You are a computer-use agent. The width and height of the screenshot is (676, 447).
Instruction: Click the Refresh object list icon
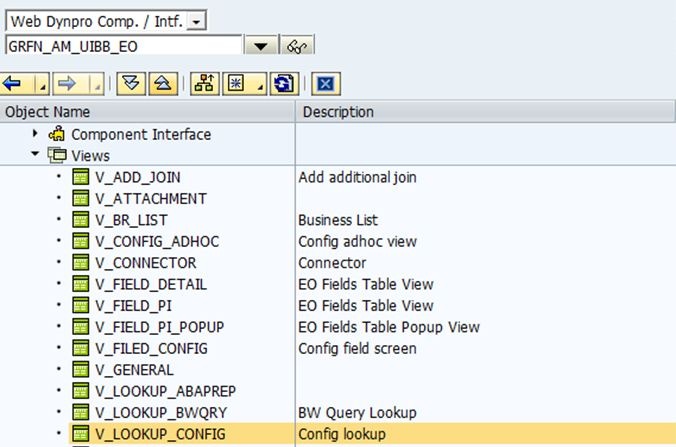coord(284,83)
